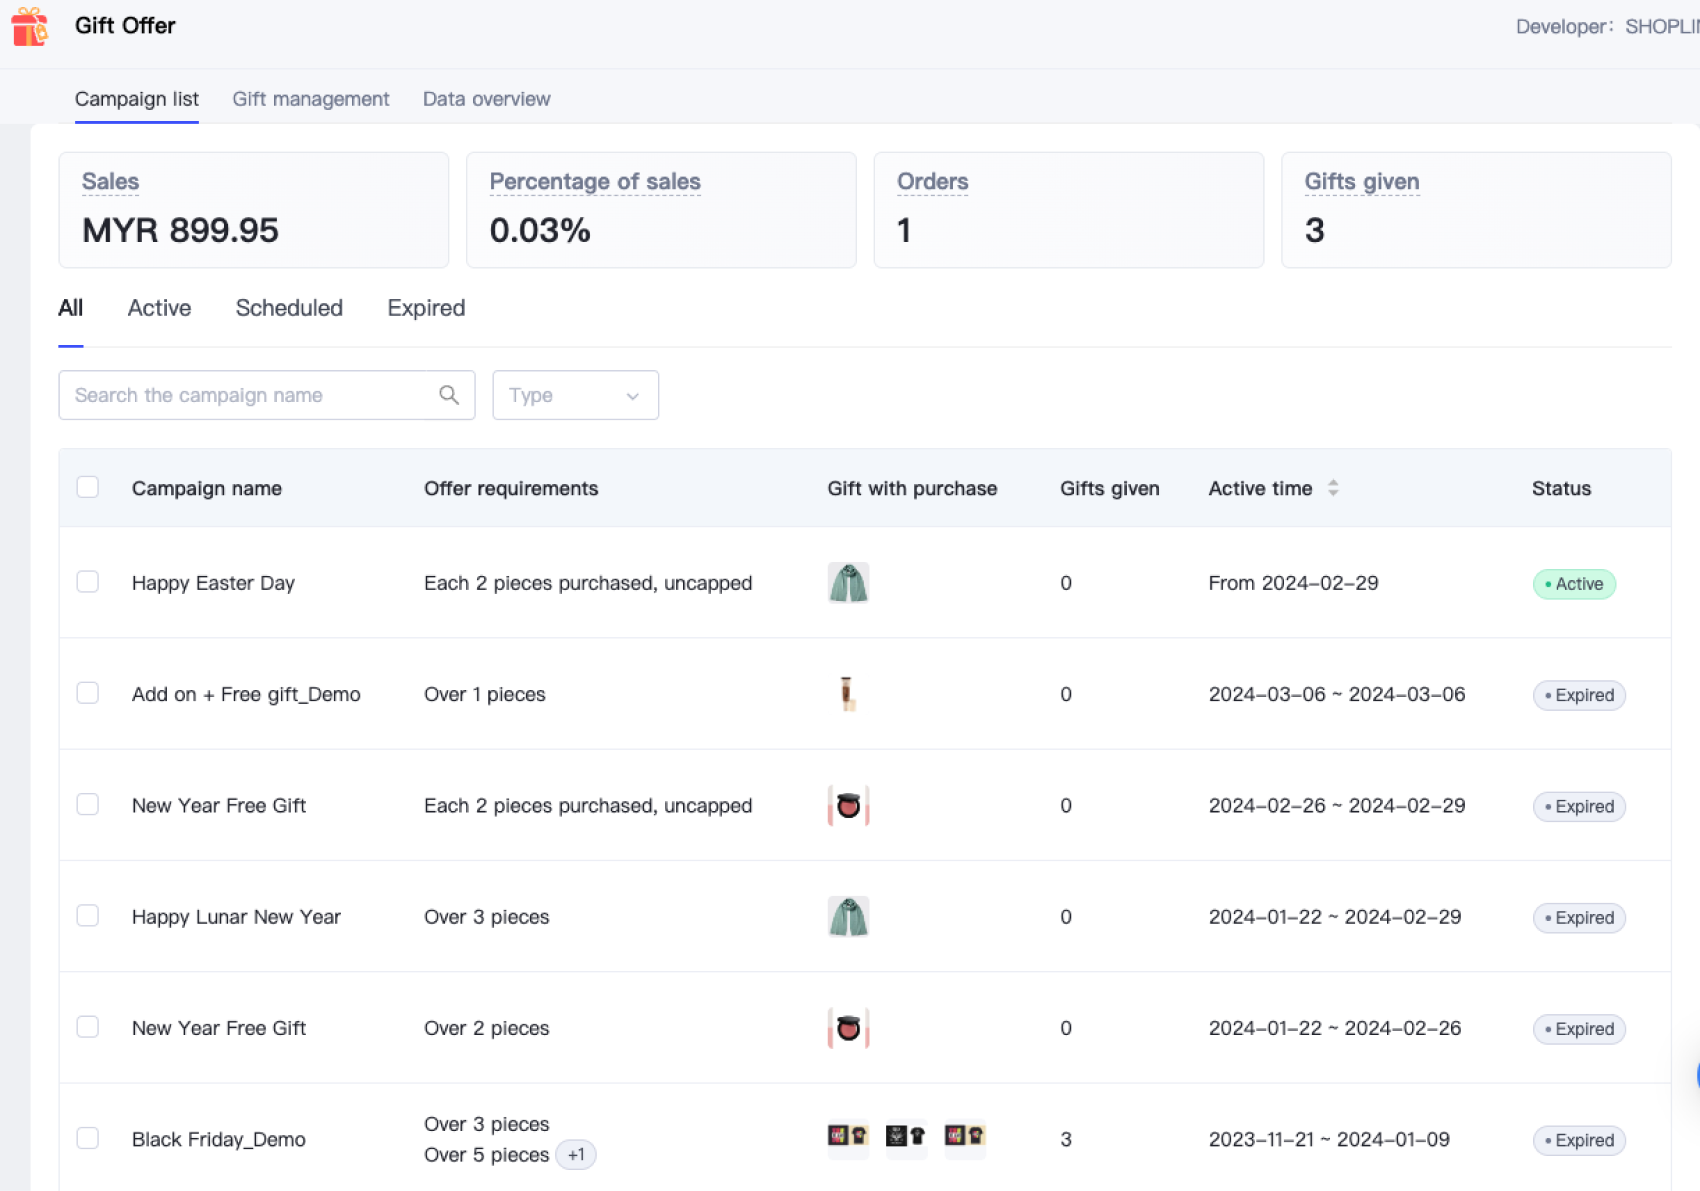
Task: Click third Black Friday_Demo gift thumbnail
Action: (965, 1137)
